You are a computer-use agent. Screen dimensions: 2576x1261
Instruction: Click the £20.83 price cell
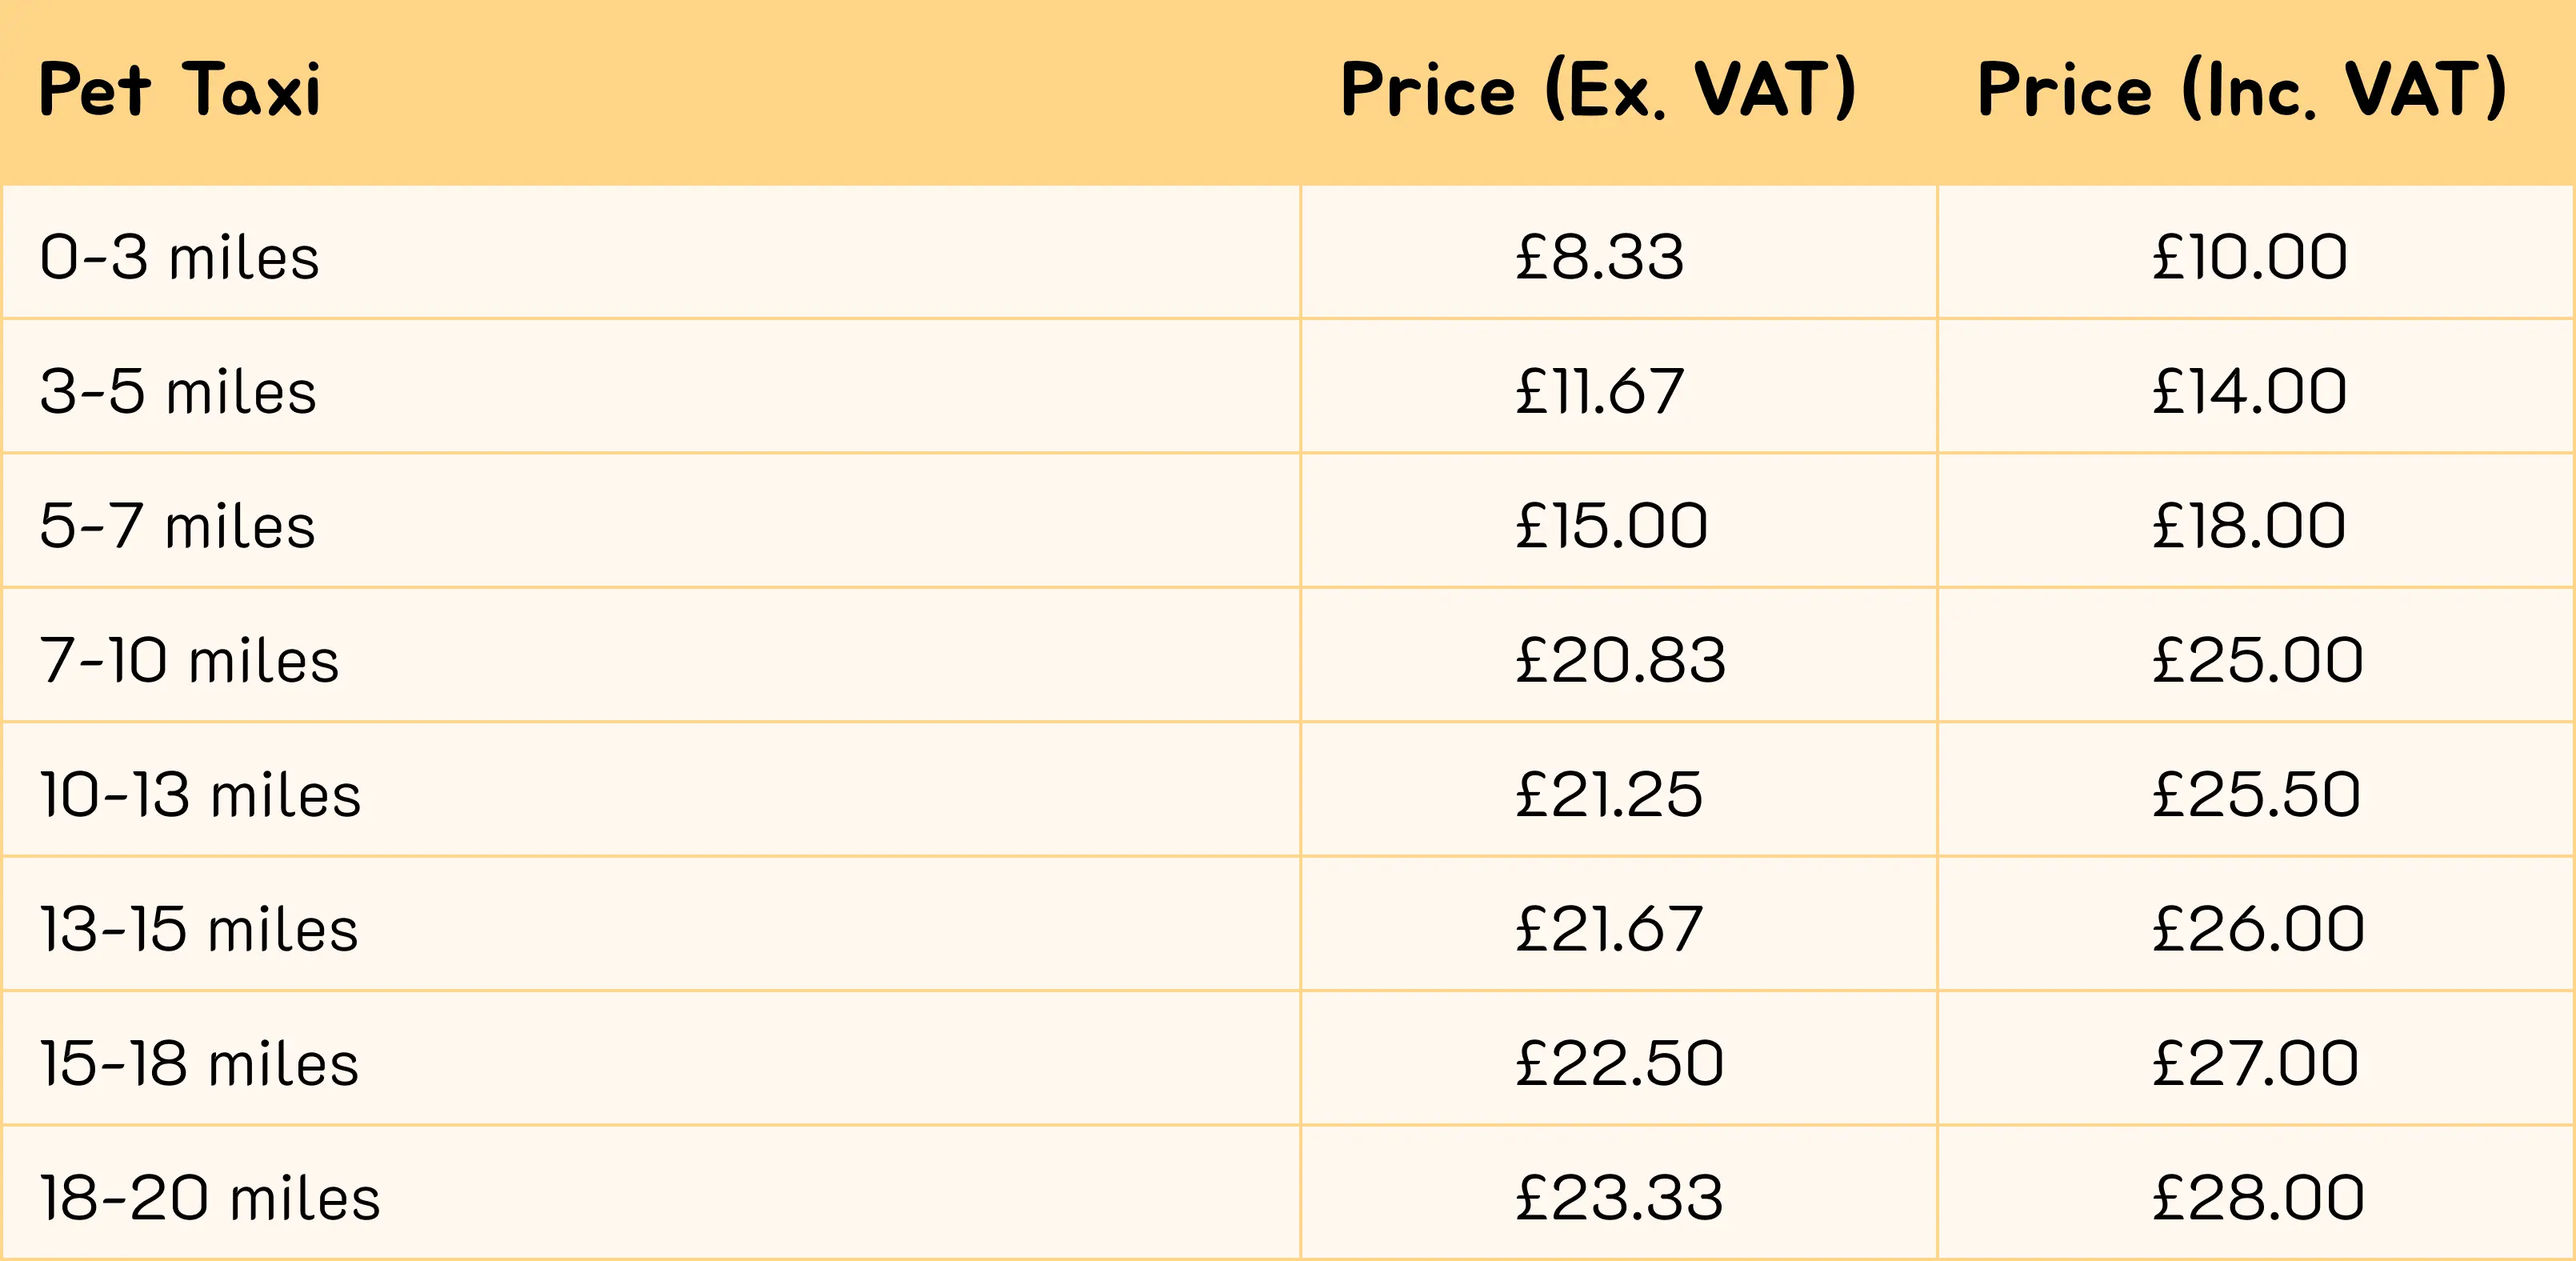click(x=1621, y=660)
